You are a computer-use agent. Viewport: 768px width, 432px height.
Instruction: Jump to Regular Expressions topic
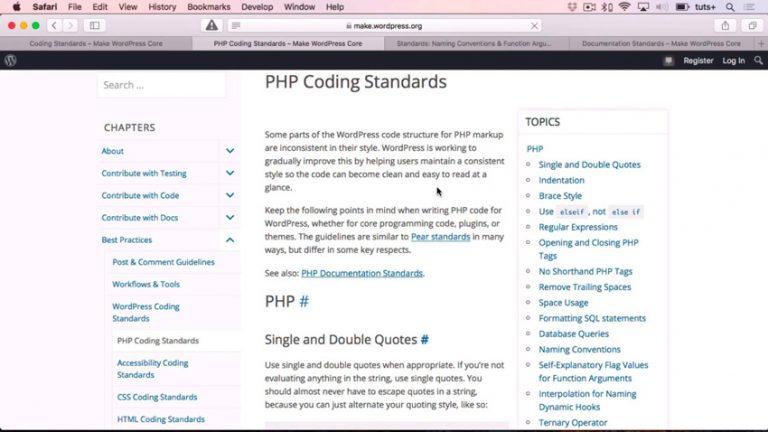pyautogui.click(x=578, y=227)
